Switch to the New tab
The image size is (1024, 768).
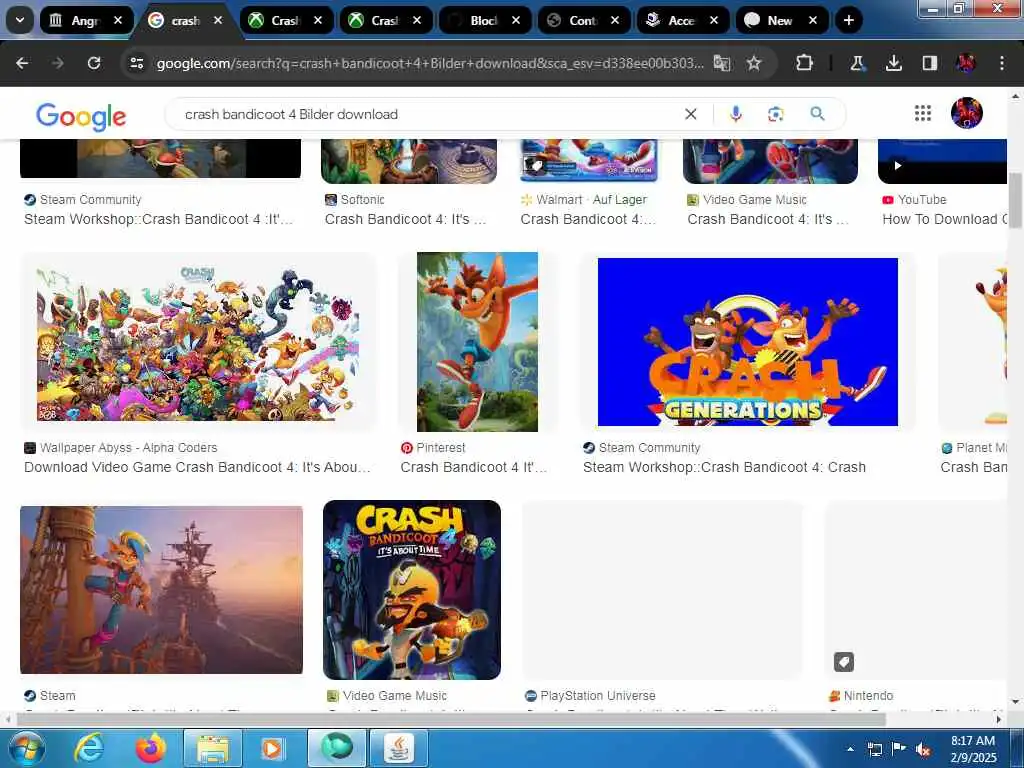(x=773, y=20)
